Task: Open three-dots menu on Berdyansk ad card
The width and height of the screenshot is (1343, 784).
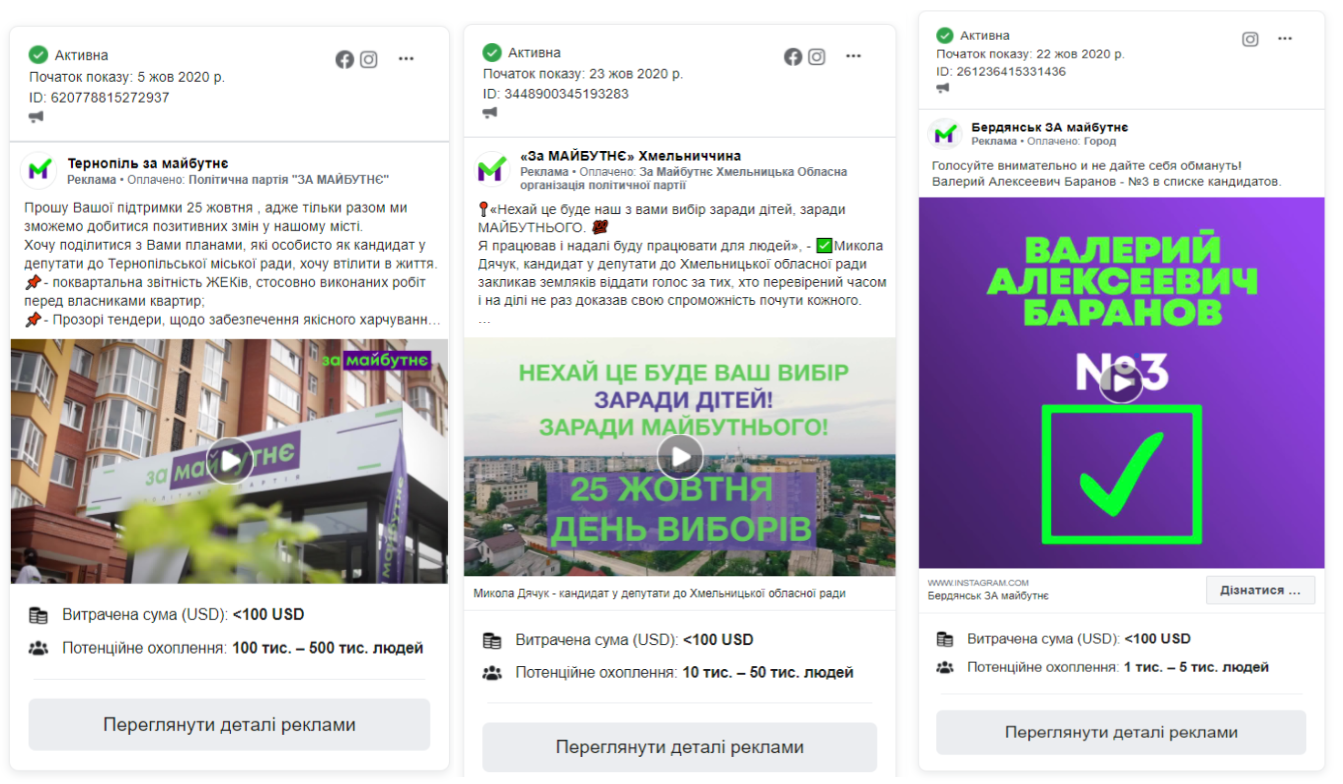Action: point(1285,39)
